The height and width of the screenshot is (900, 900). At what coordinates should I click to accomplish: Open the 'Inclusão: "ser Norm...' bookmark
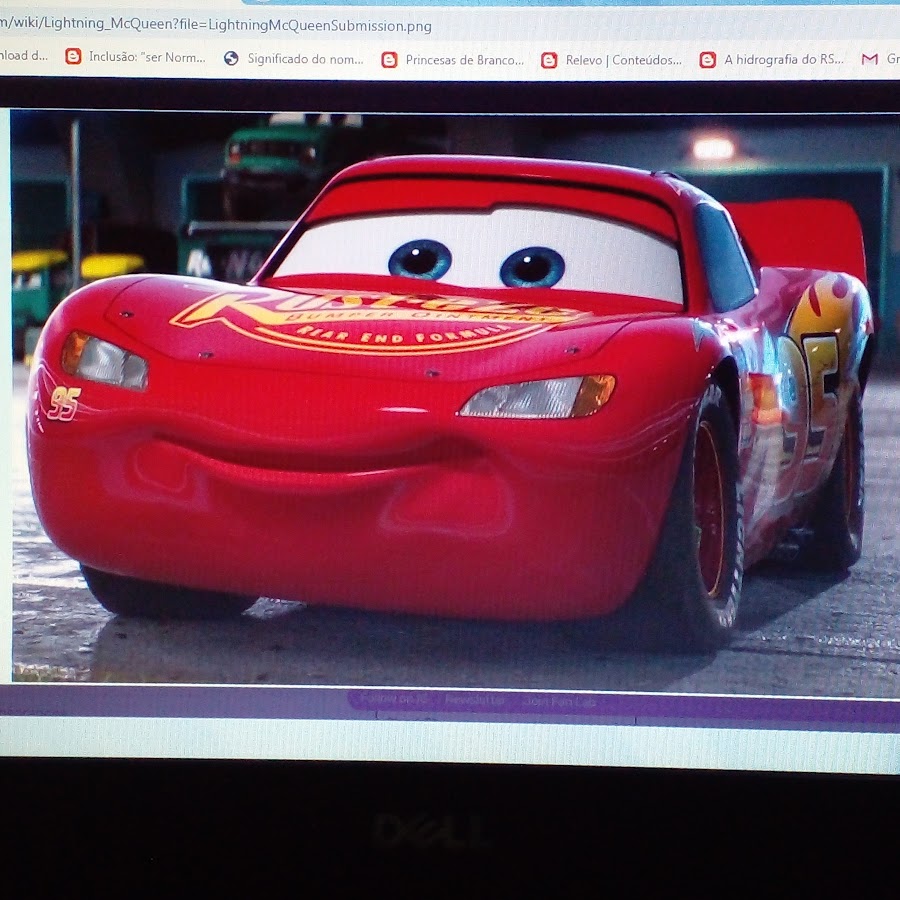(x=135, y=57)
